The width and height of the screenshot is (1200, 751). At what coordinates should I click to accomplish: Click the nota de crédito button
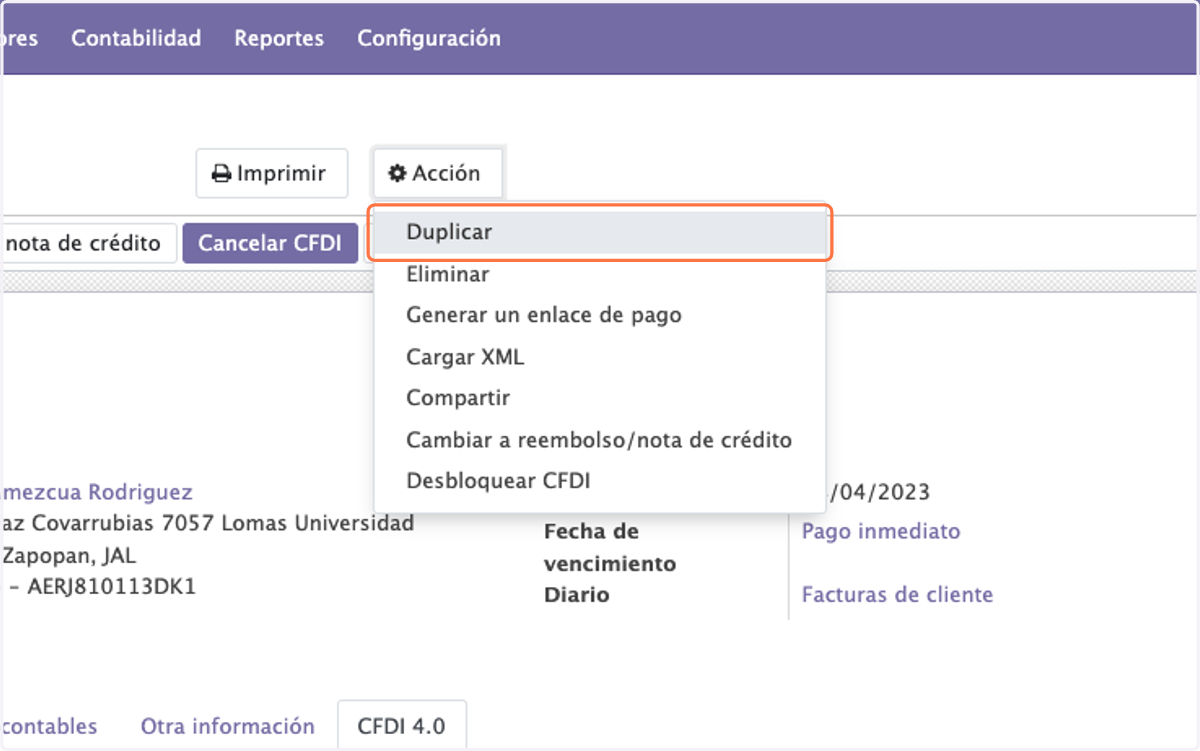click(x=88, y=243)
